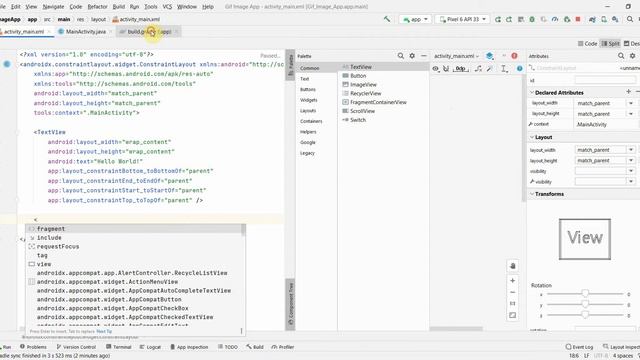The image size is (640, 360).
Task: Click the red Stop button in toolbar
Action: 578,19
